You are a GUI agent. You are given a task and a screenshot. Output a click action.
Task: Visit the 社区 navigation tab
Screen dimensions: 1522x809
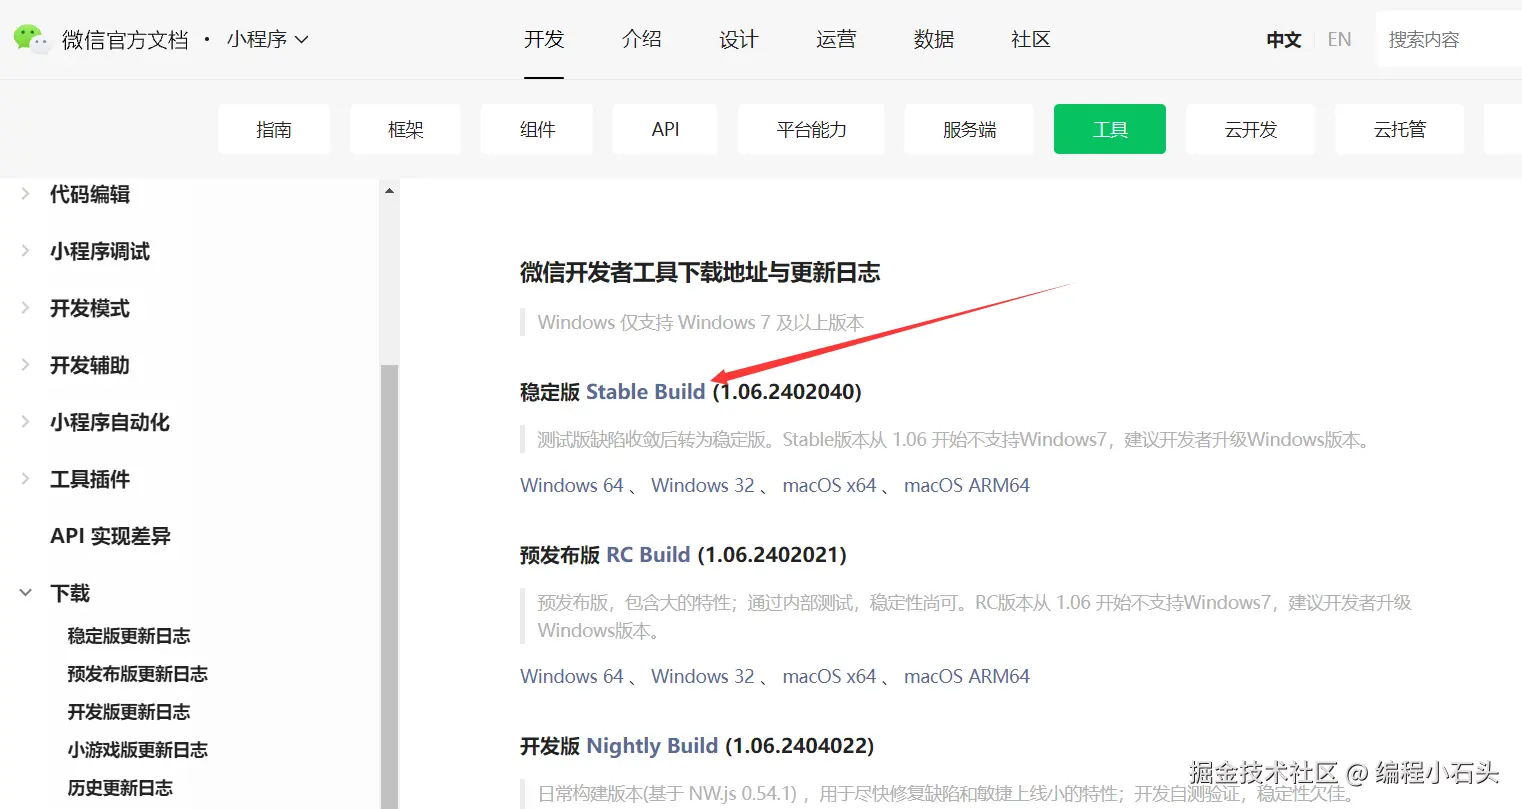1031,39
